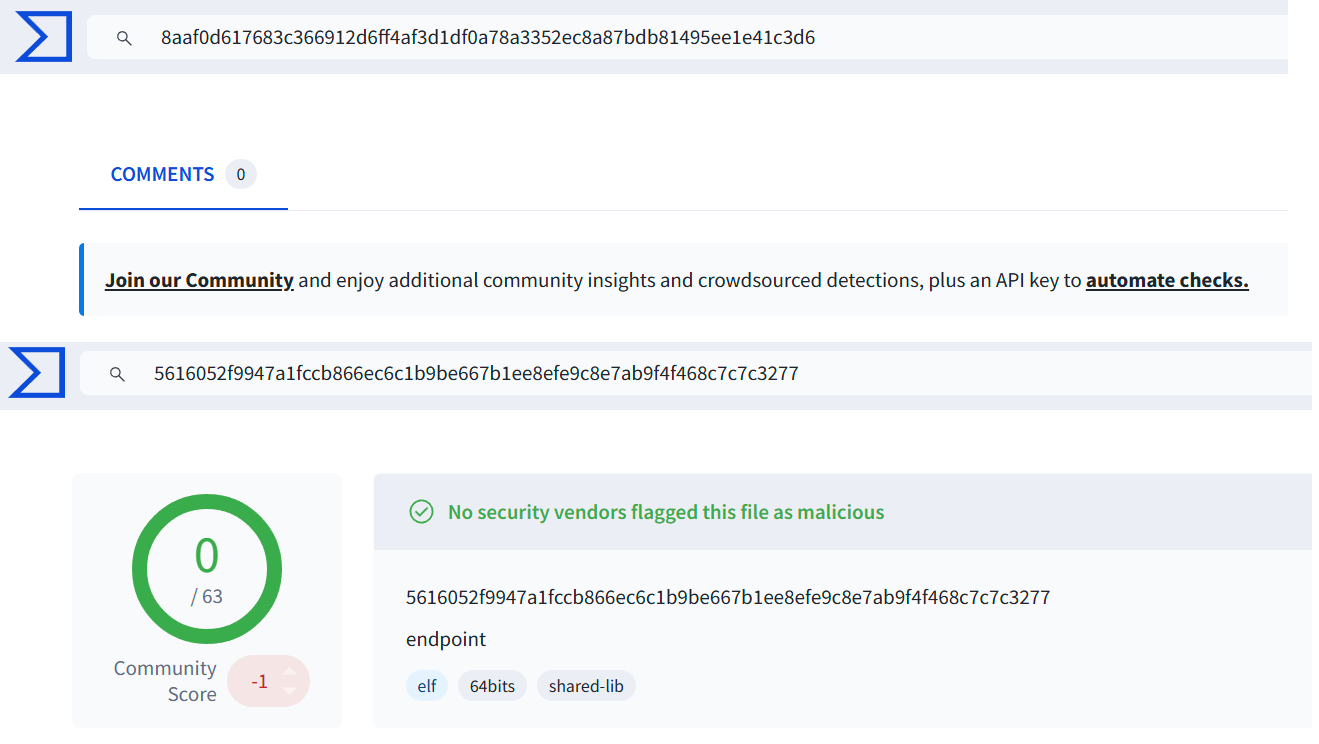Click the lower VirusTotal logo icon

click(x=37, y=373)
